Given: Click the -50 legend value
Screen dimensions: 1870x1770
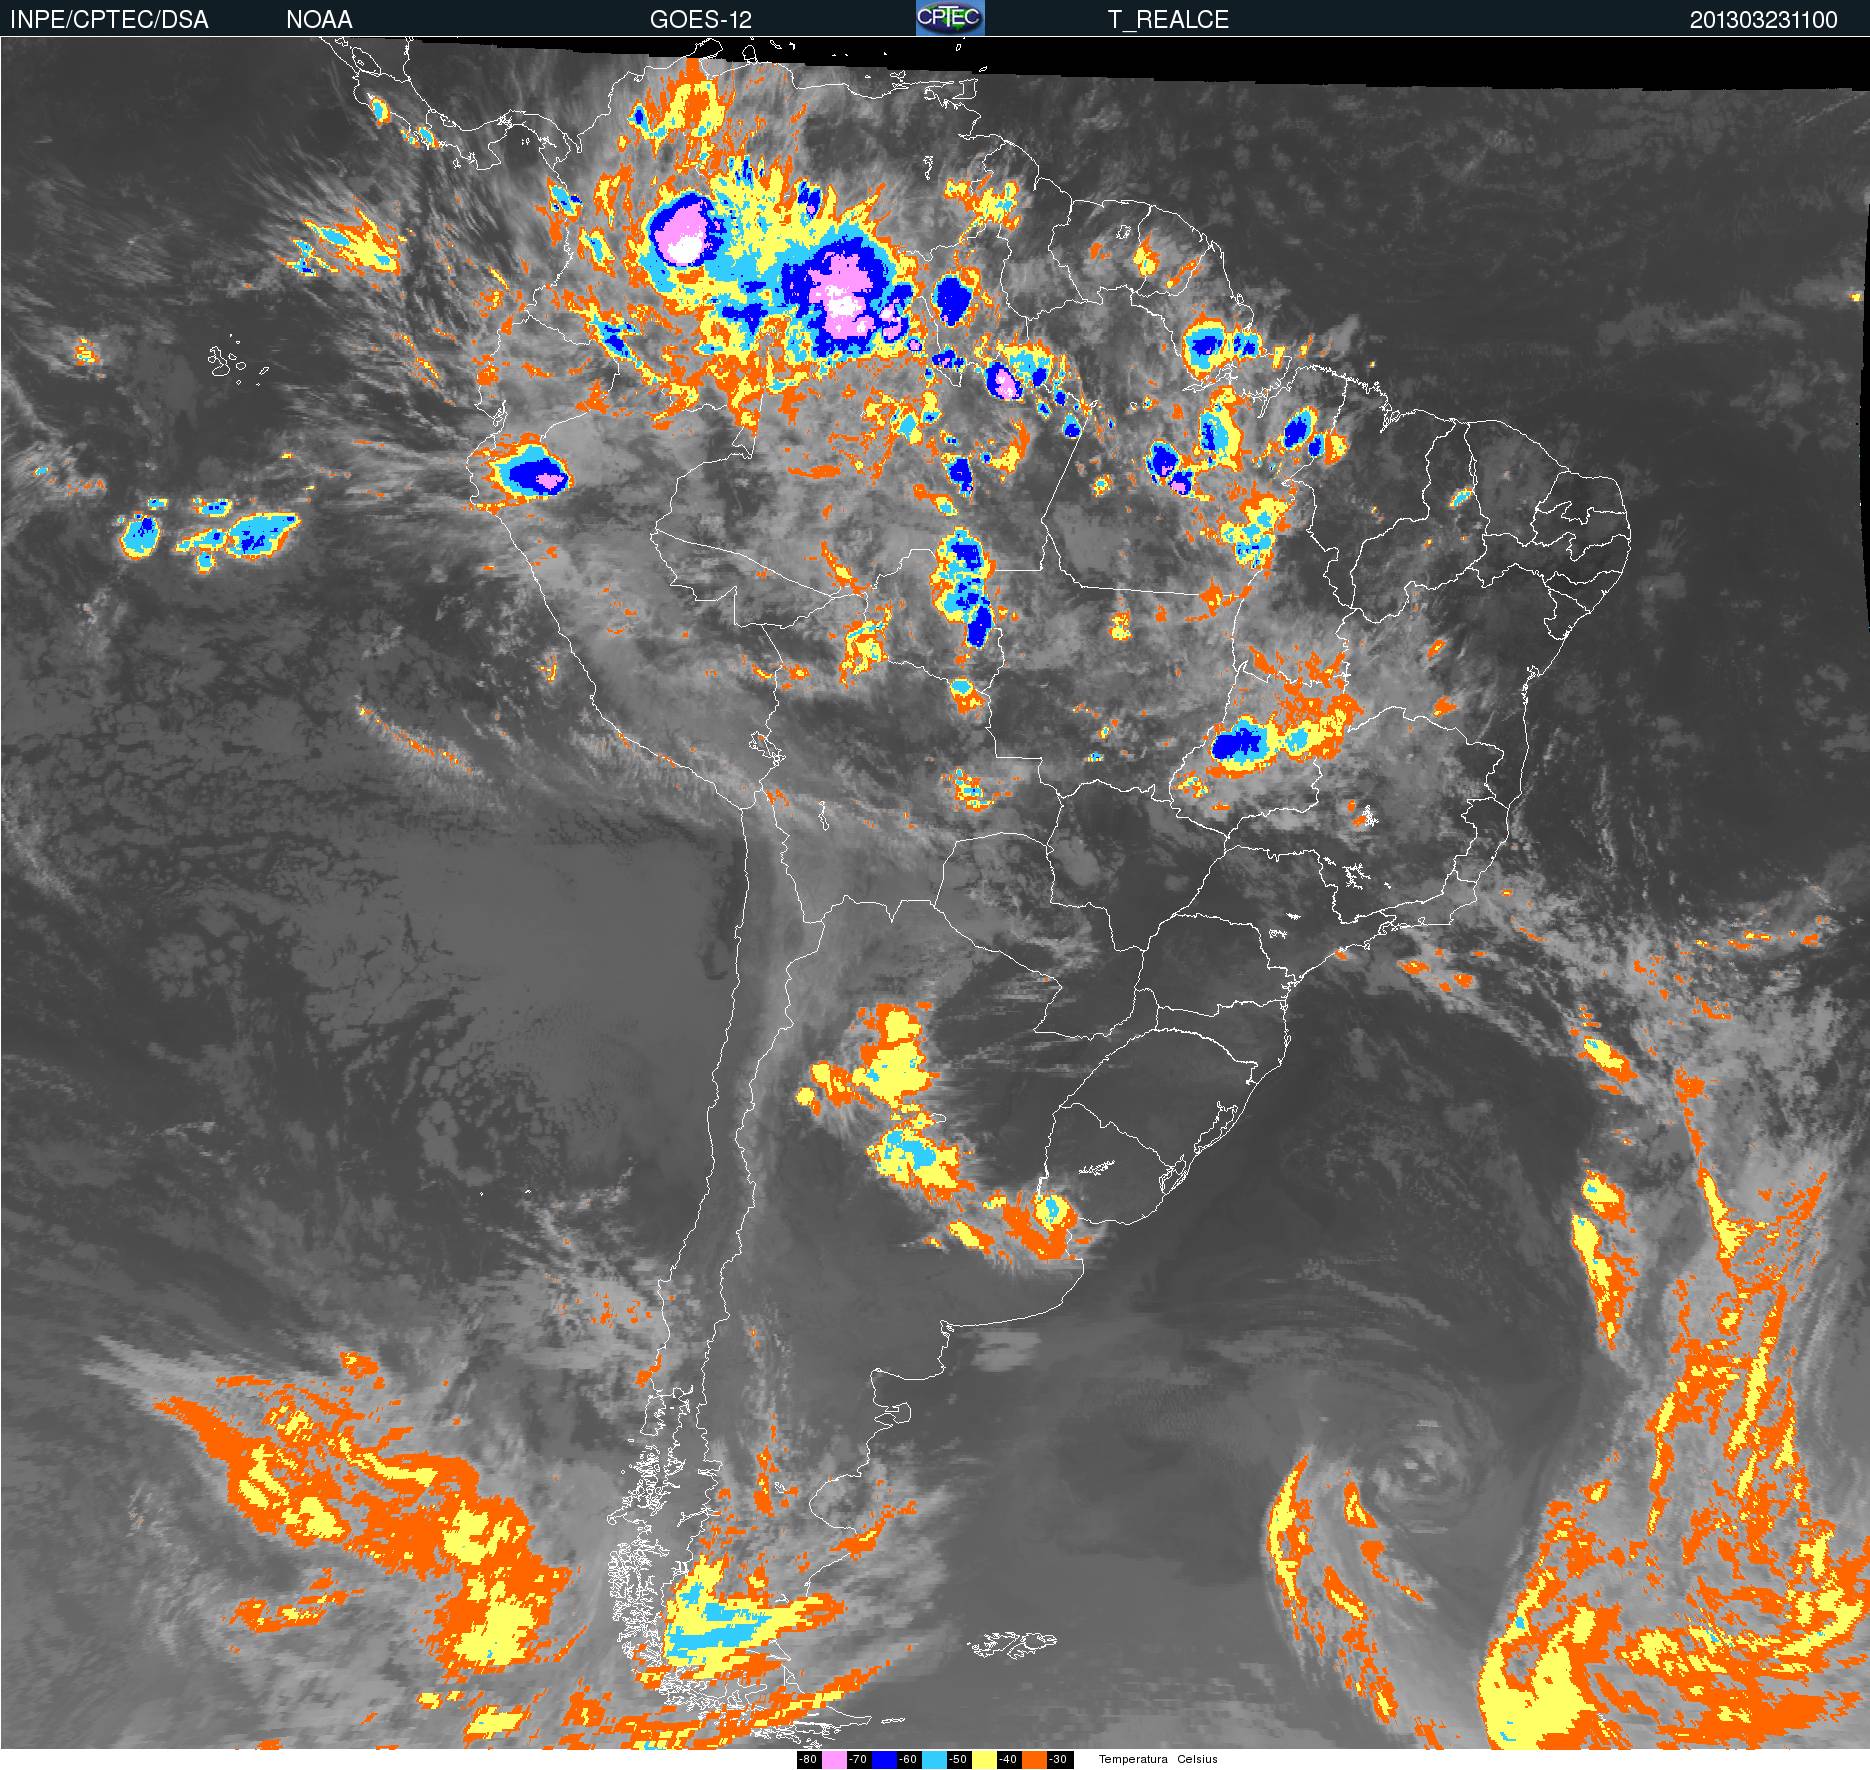Looking at the screenshot, I should (x=958, y=1760).
